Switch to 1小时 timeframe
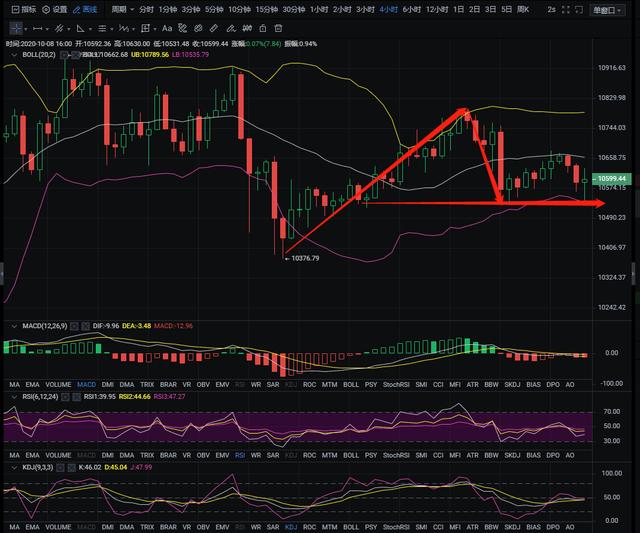Viewport: 640px width, 533px height. click(x=319, y=9)
